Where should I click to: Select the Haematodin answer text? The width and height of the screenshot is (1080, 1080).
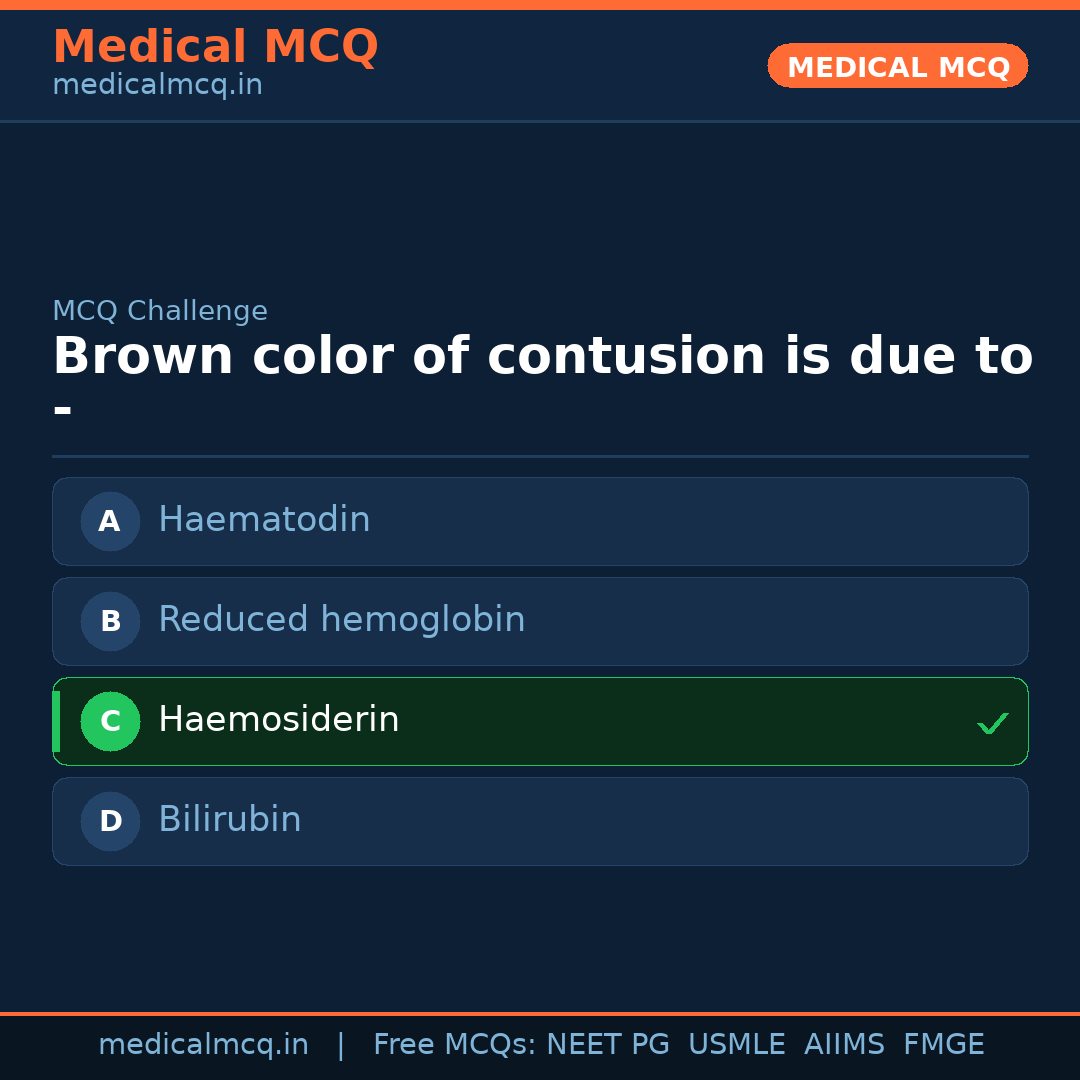pyautogui.click(x=264, y=520)
